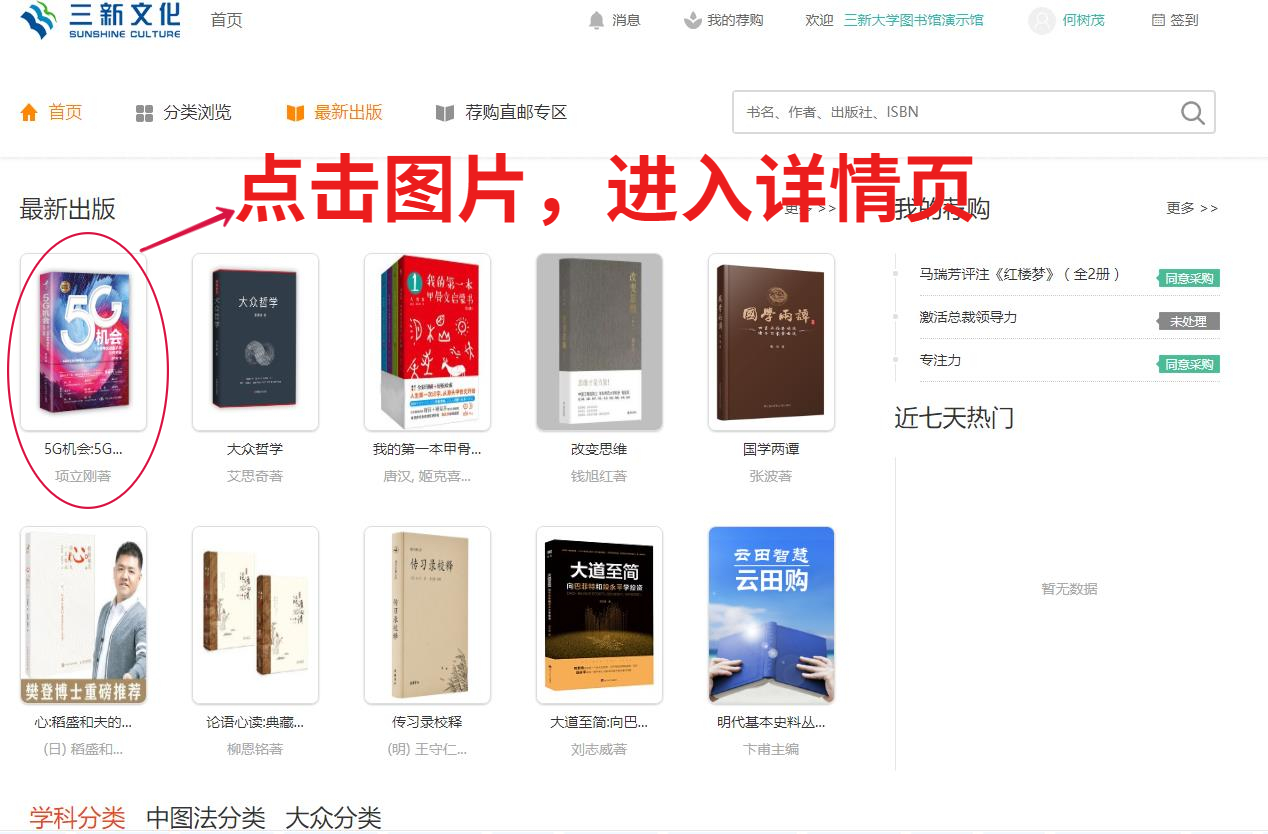Click the Sunshine Culture logo
1268x834 pixels.
click(100, 20)
